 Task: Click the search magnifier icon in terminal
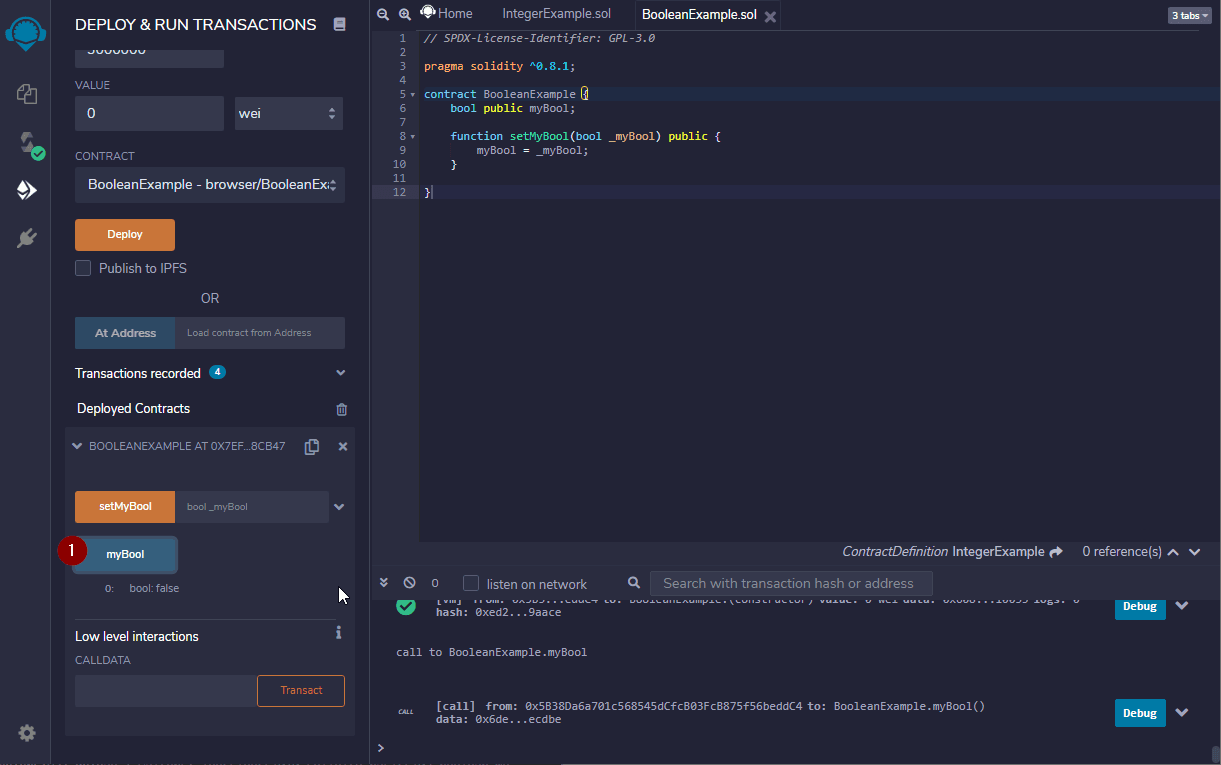634,582
